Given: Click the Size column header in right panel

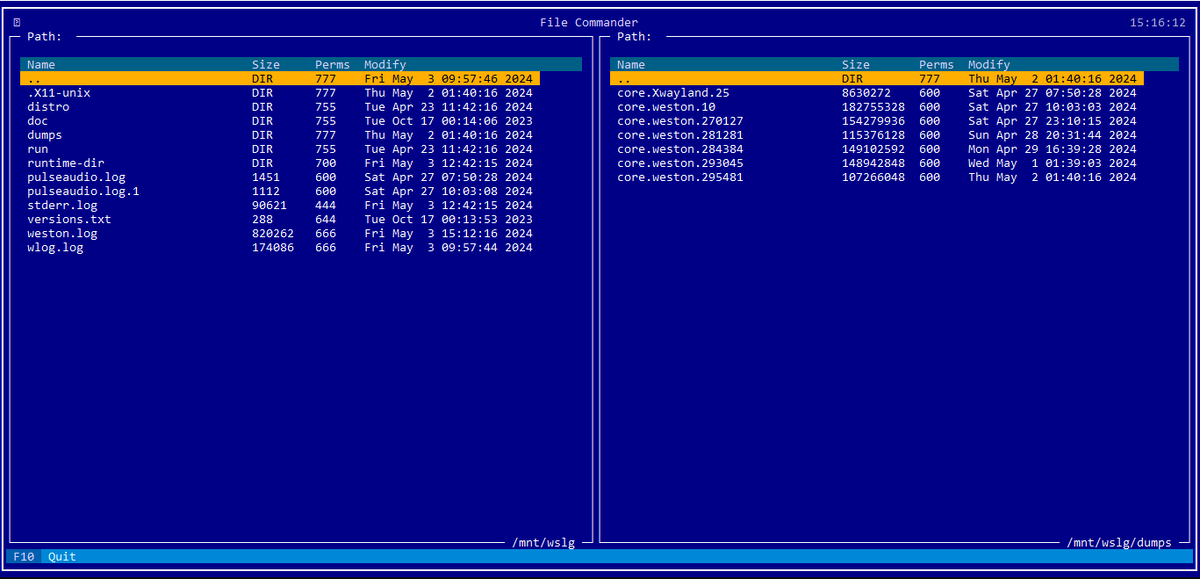Looking at the screenshot, I should pos(856,65).
